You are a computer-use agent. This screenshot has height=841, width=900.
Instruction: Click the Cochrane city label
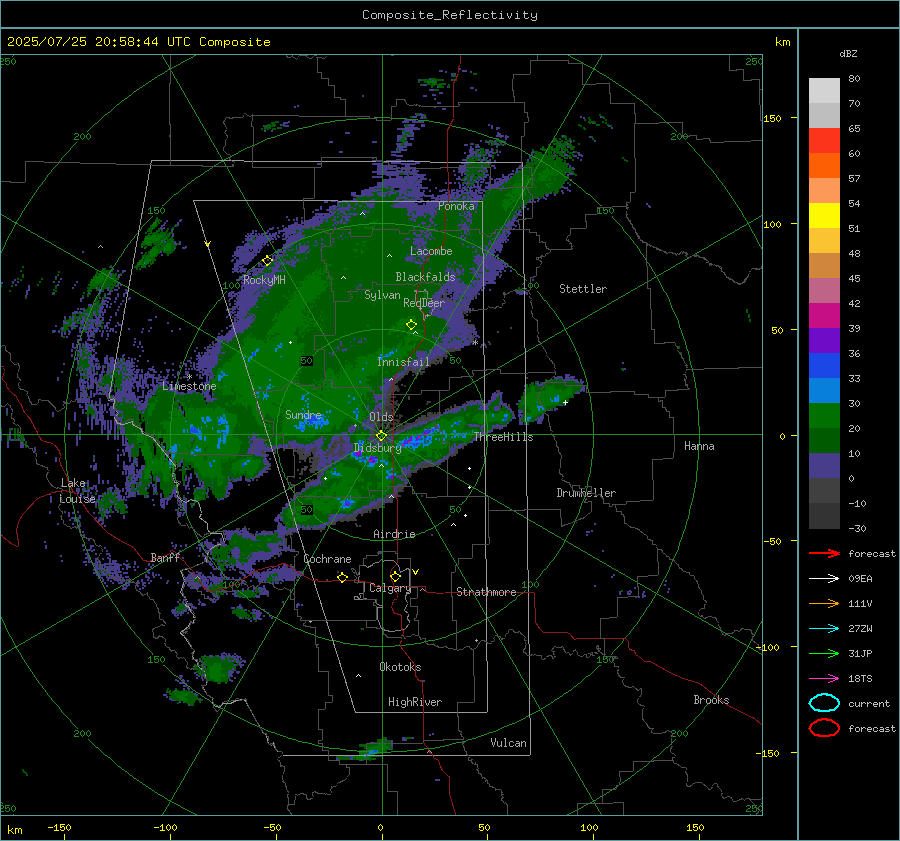[x=327, y=559]
